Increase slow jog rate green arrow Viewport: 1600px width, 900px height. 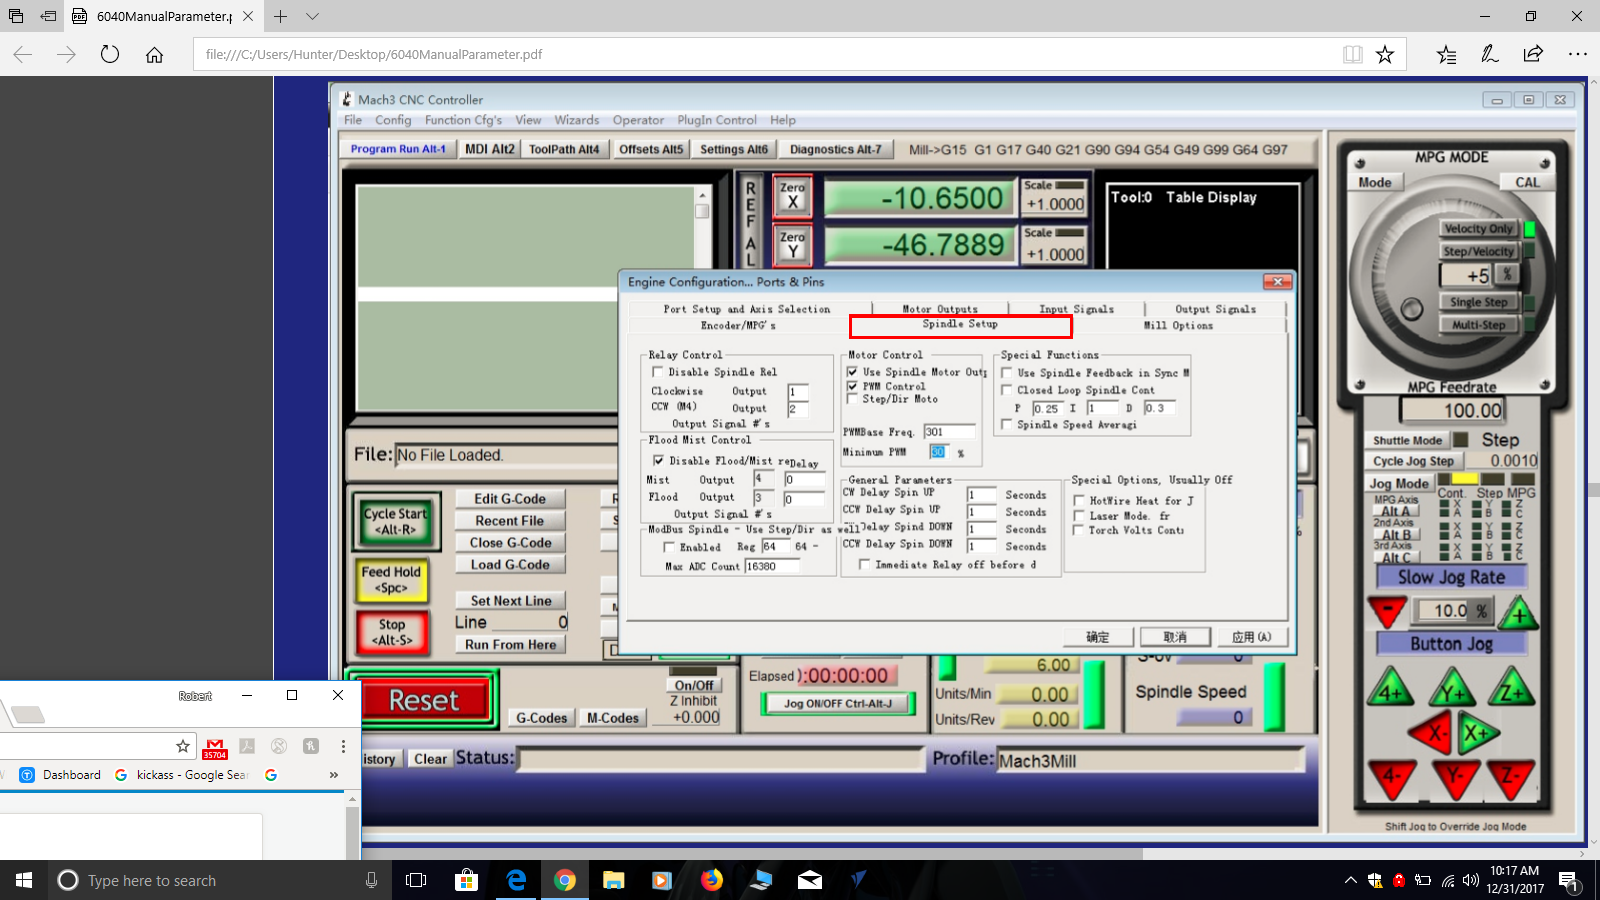pos(1518,611)
